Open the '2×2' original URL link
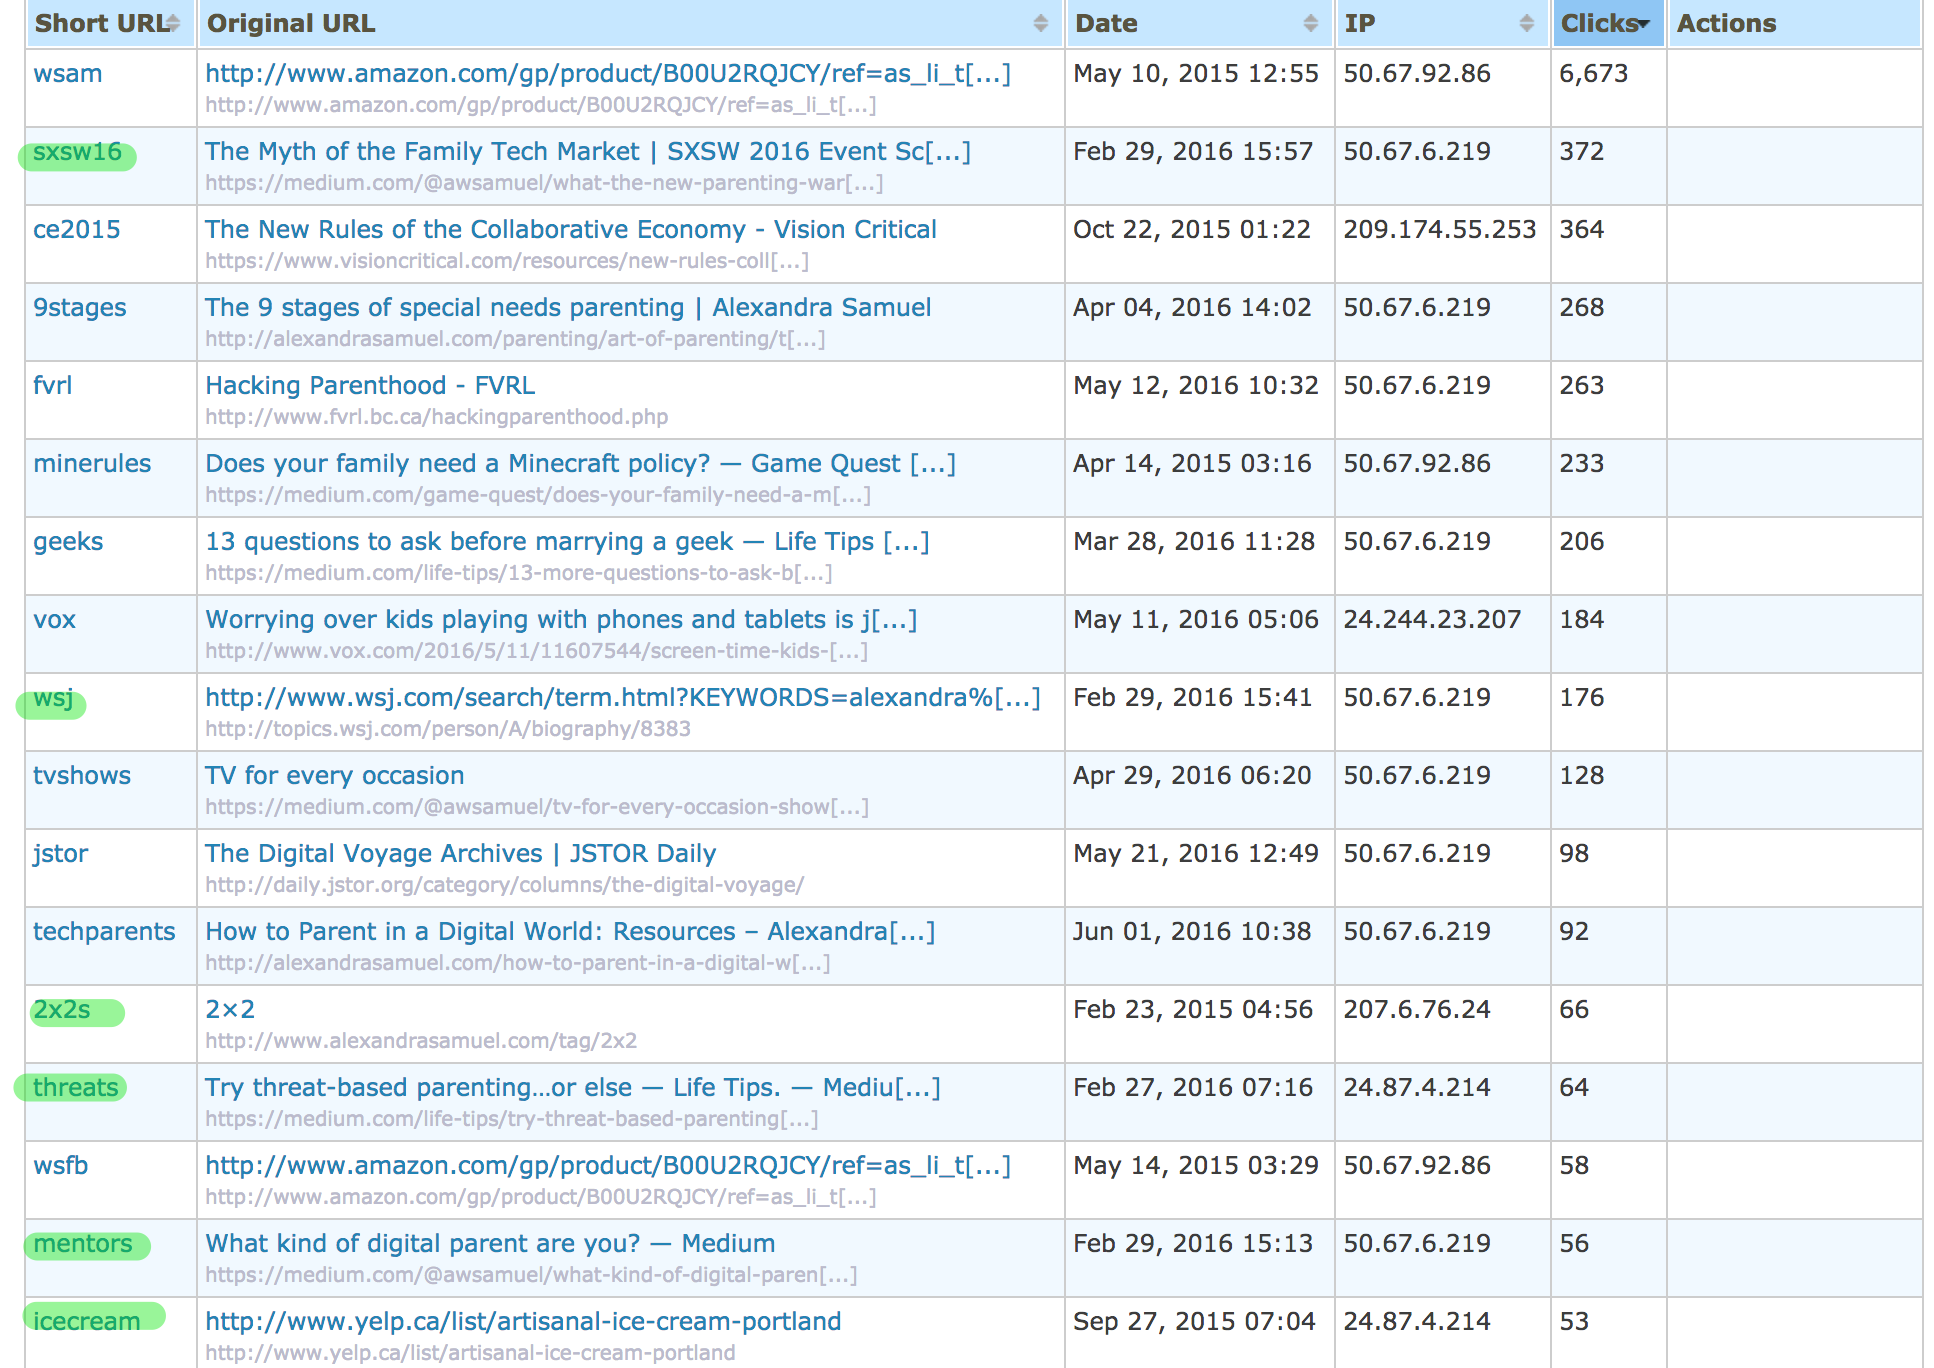This screenshot has height=1368, width=1934. pyautogui.click(x=230, y=1010)
